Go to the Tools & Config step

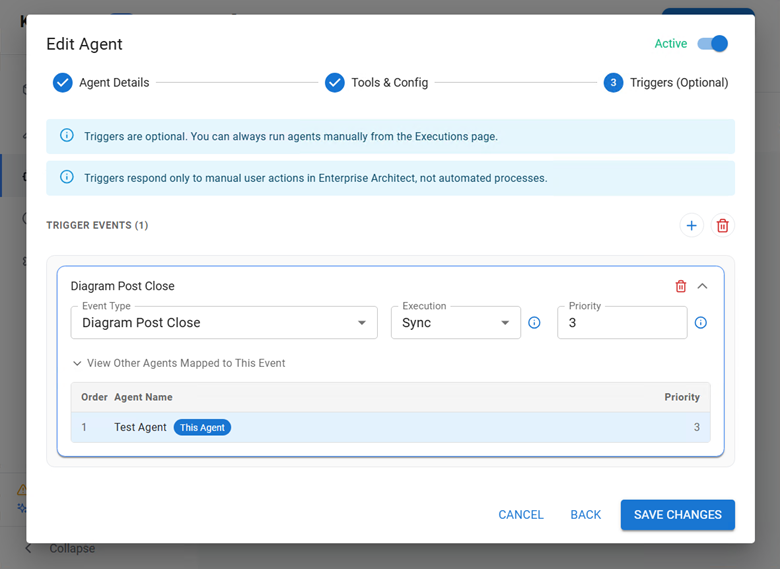click(389, 83)
